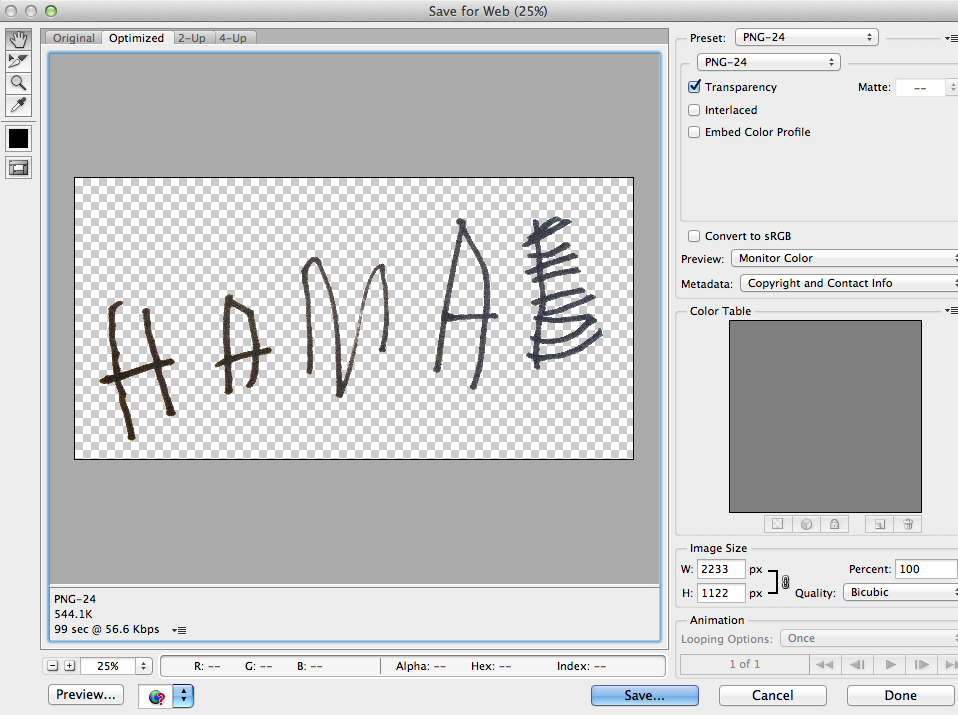Image resolution: width=958 pixels, height=715 pixels.
Task: Click the 544.1K file size text
Action: 73,614
